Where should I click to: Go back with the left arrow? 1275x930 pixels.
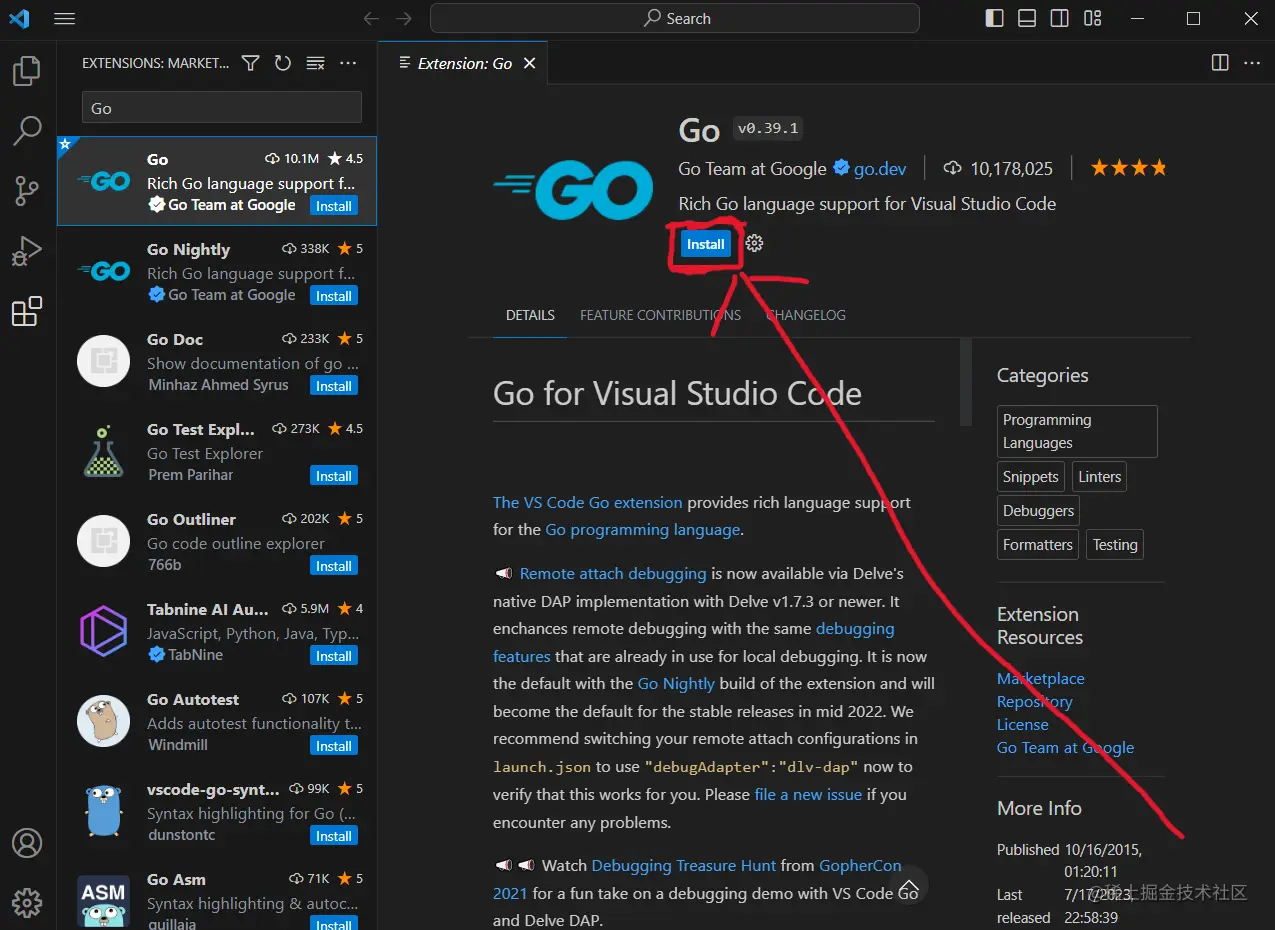click(371, 19)
